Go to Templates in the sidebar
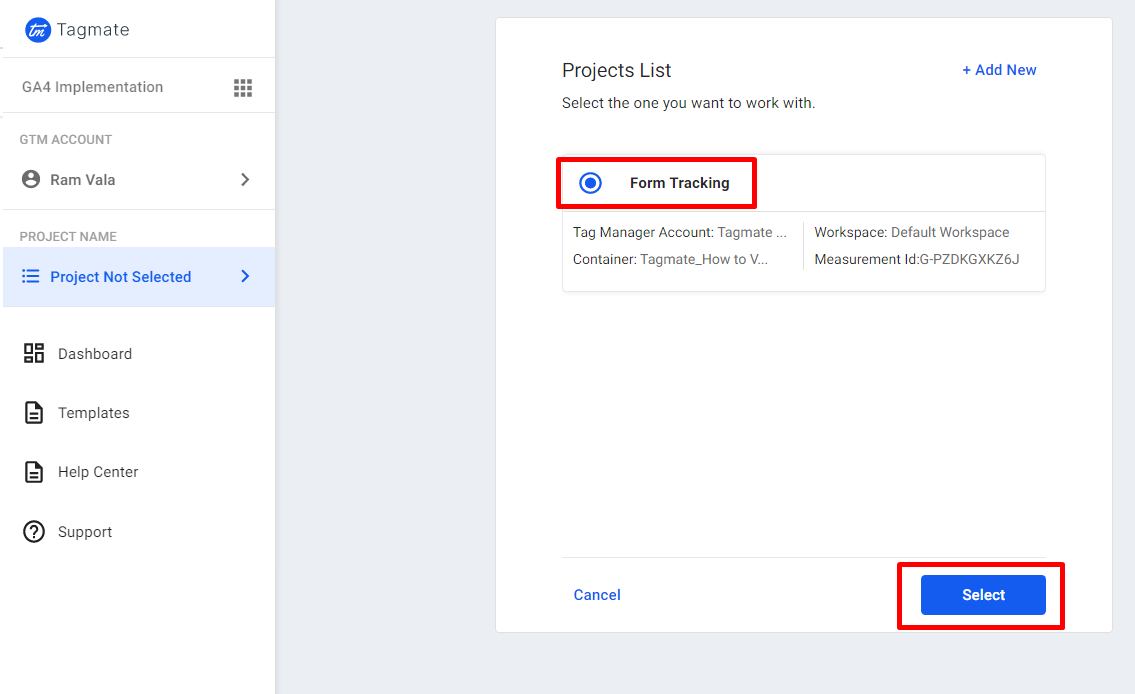The width and height of the screenshot is (1135, 694). pos(94,413)
